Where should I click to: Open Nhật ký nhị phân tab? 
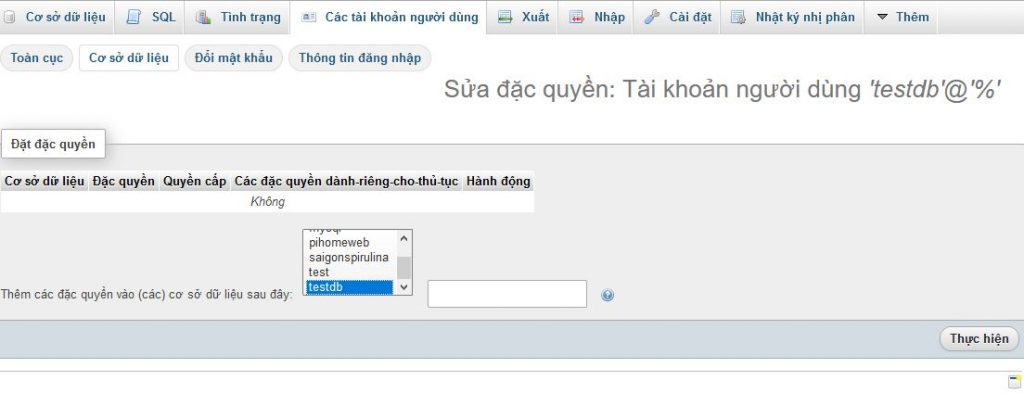(x=792, y=17)
